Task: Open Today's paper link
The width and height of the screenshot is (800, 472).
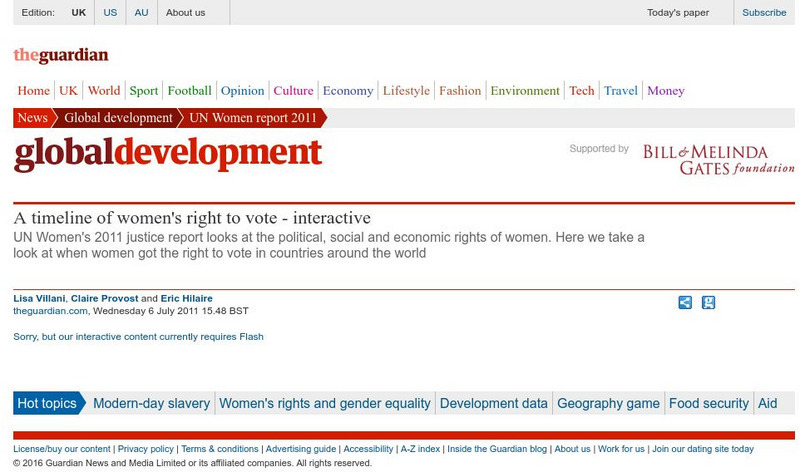Action: click(678, 12)
